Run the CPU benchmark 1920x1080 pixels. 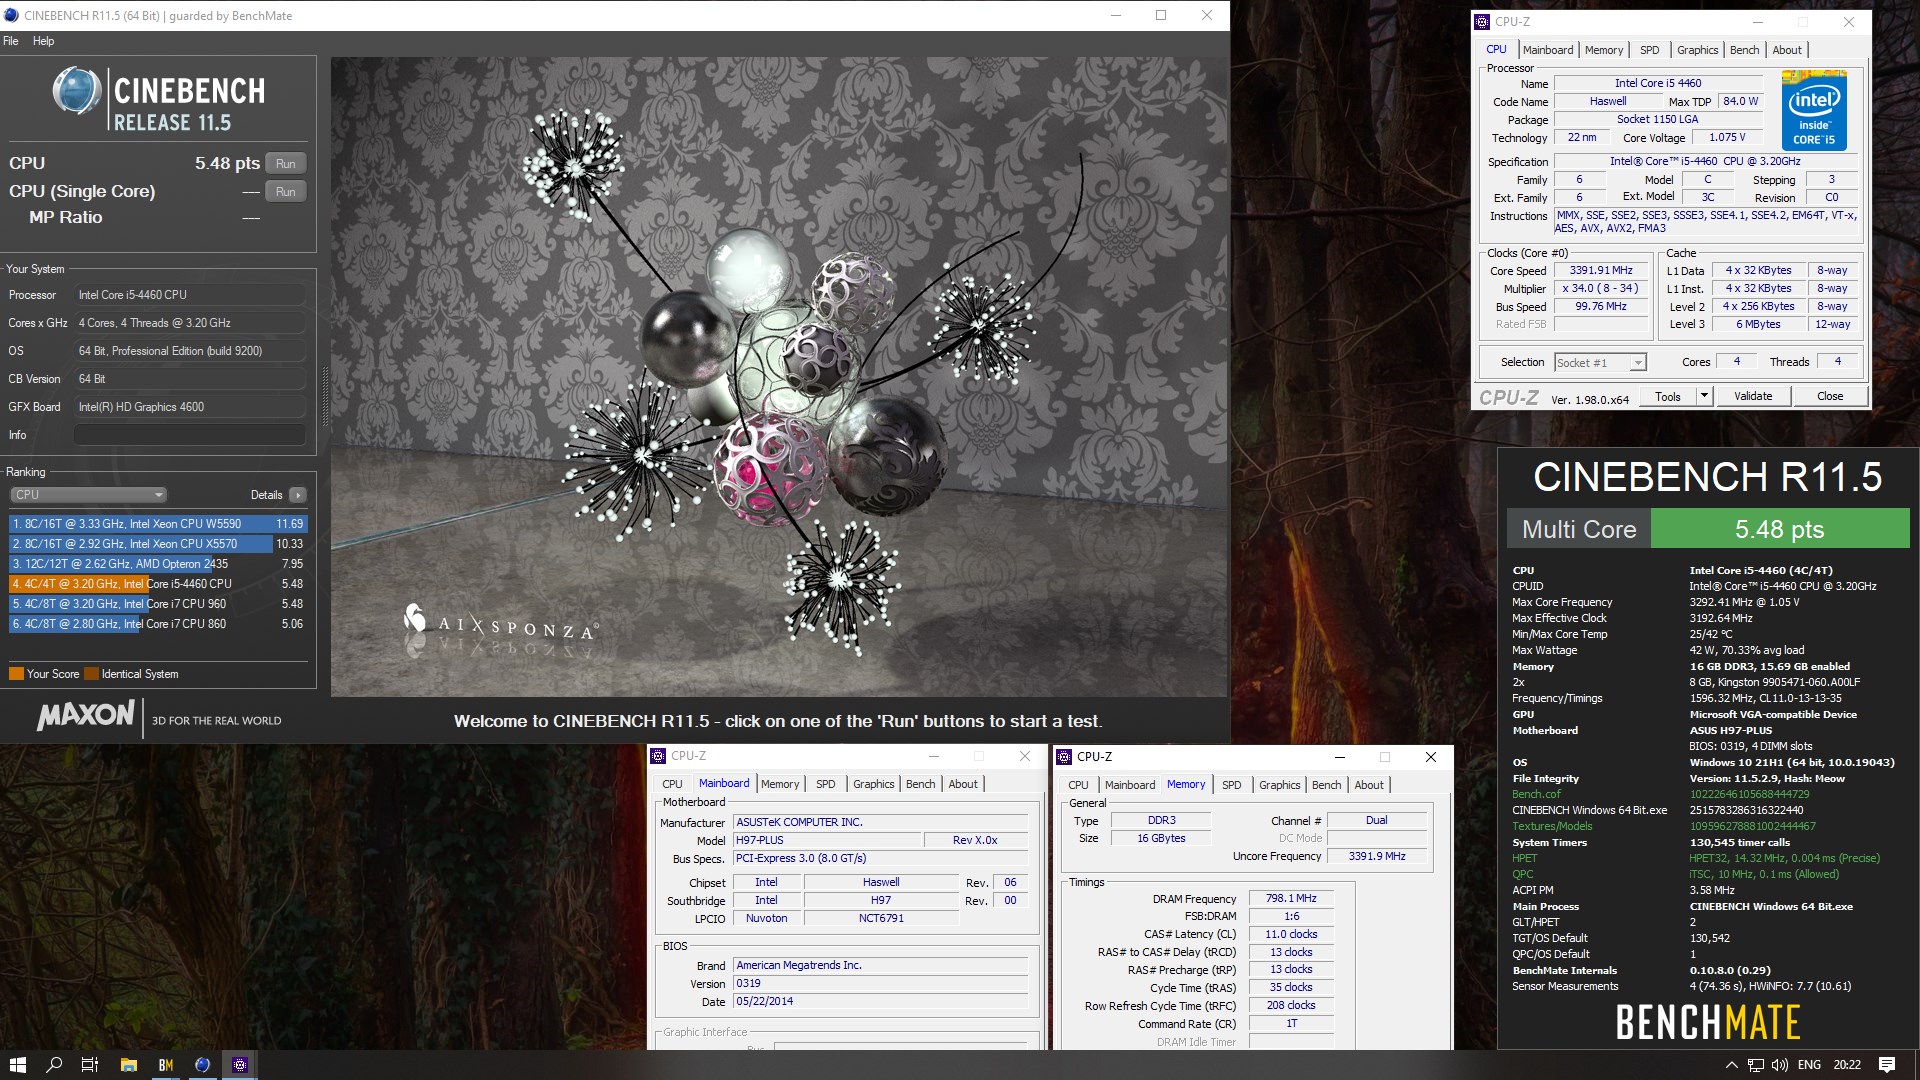pyautogui.click(x=286, y=164)
